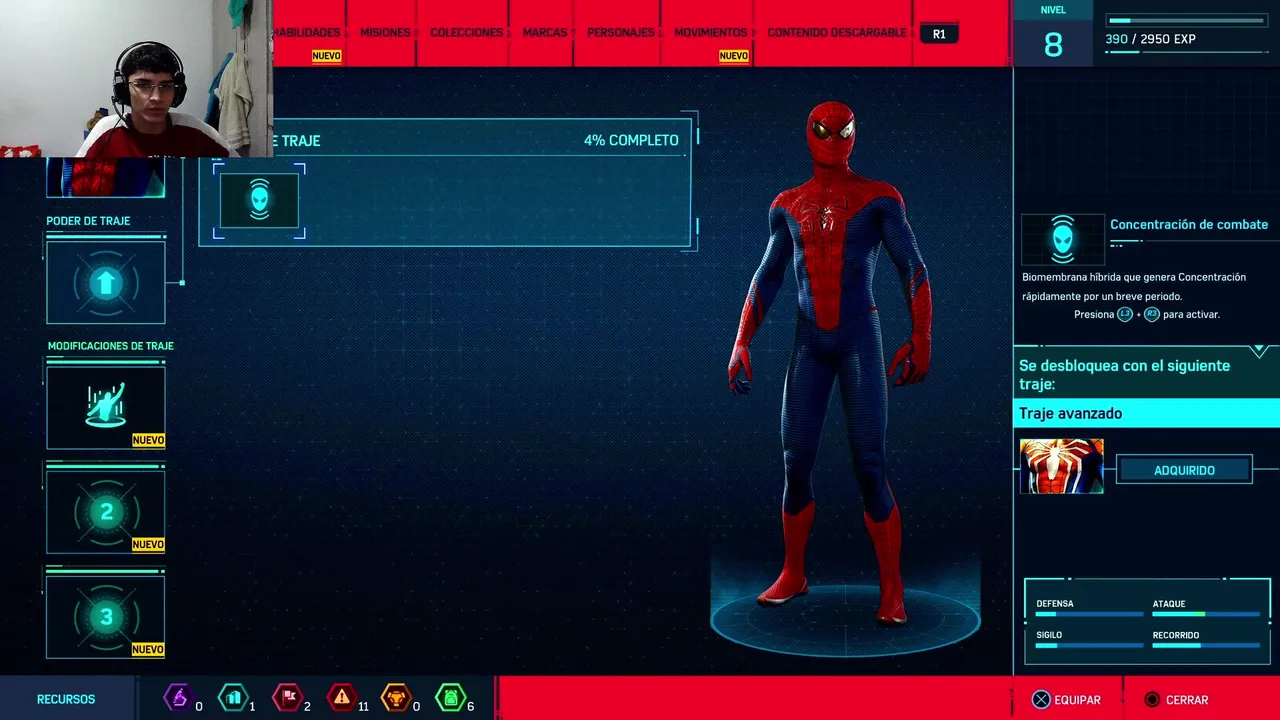The image size is (1280, 720).
Task: Click the cross button icon beside EQUIPAR
Action: point(1041,700)
